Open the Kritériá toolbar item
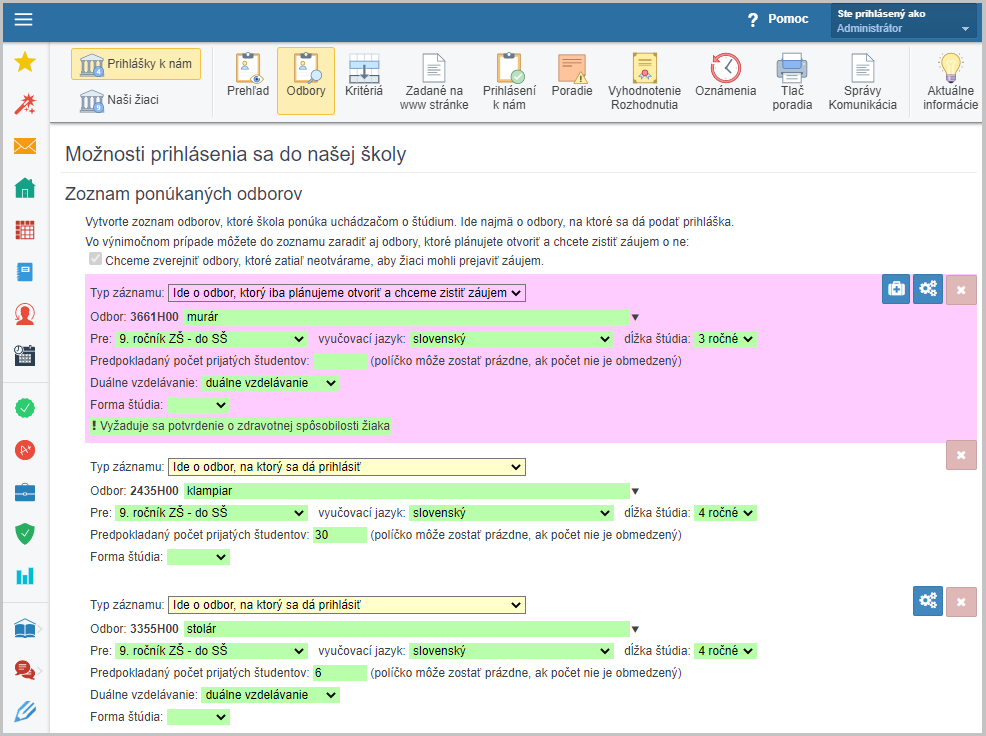Viewport: 986px width, 736px height. point(363,76)
